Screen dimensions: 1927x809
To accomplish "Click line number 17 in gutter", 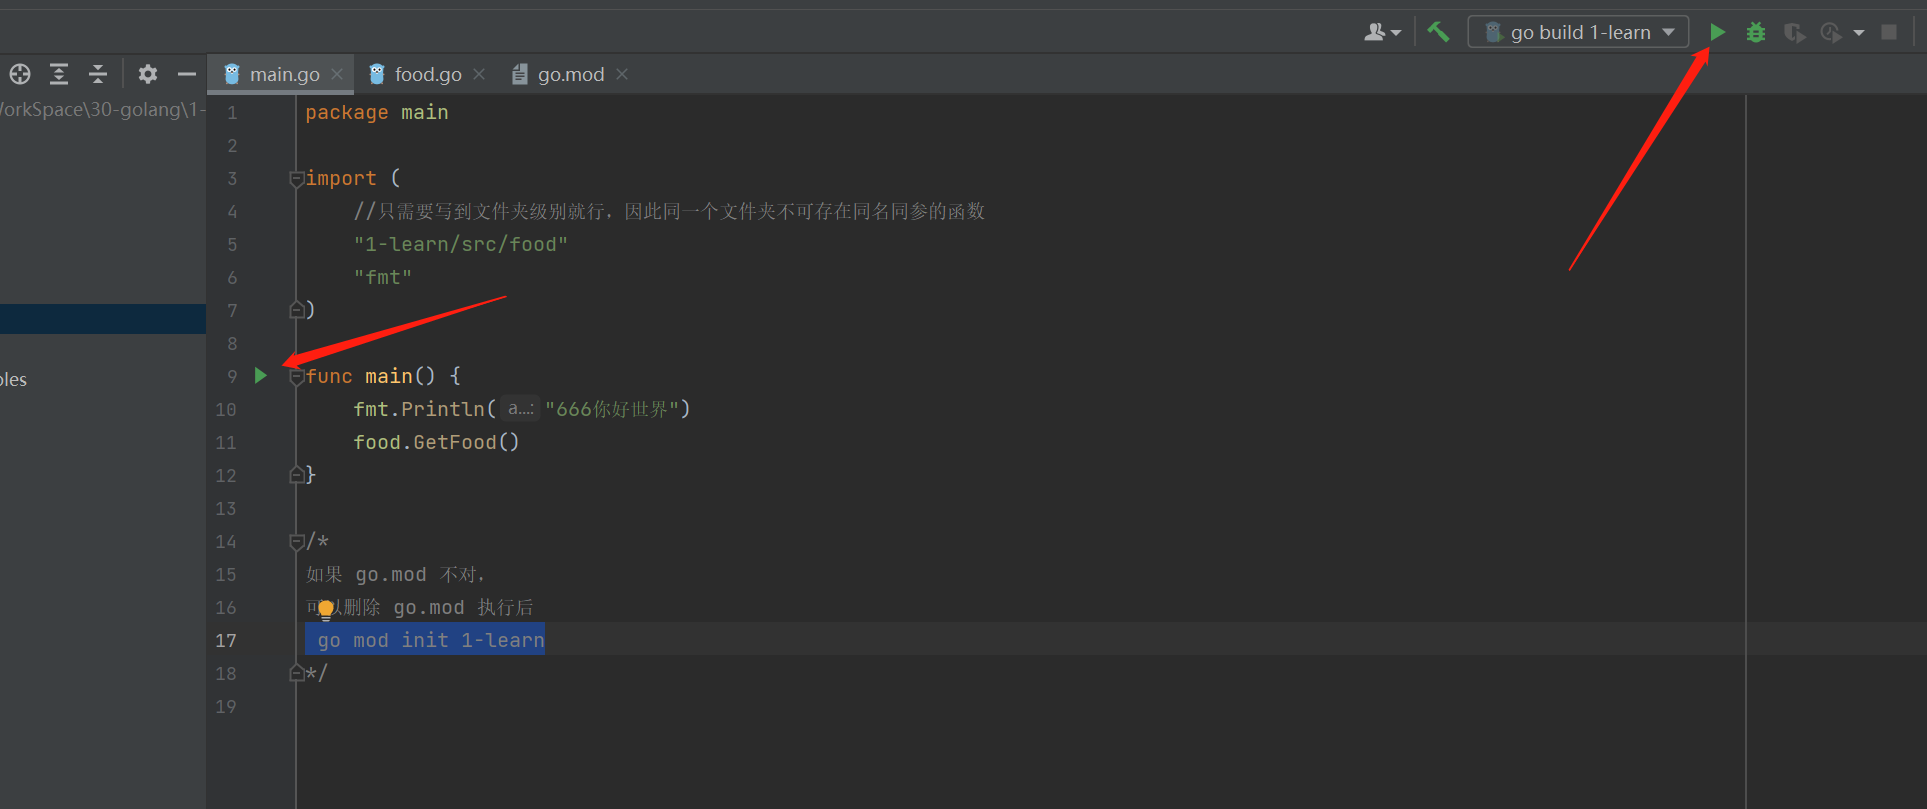I will (x=226, y=640).
